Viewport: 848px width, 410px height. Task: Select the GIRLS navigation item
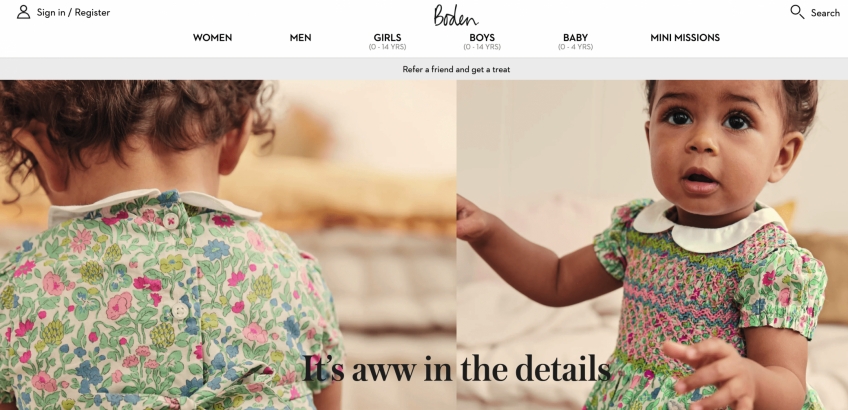387,38
